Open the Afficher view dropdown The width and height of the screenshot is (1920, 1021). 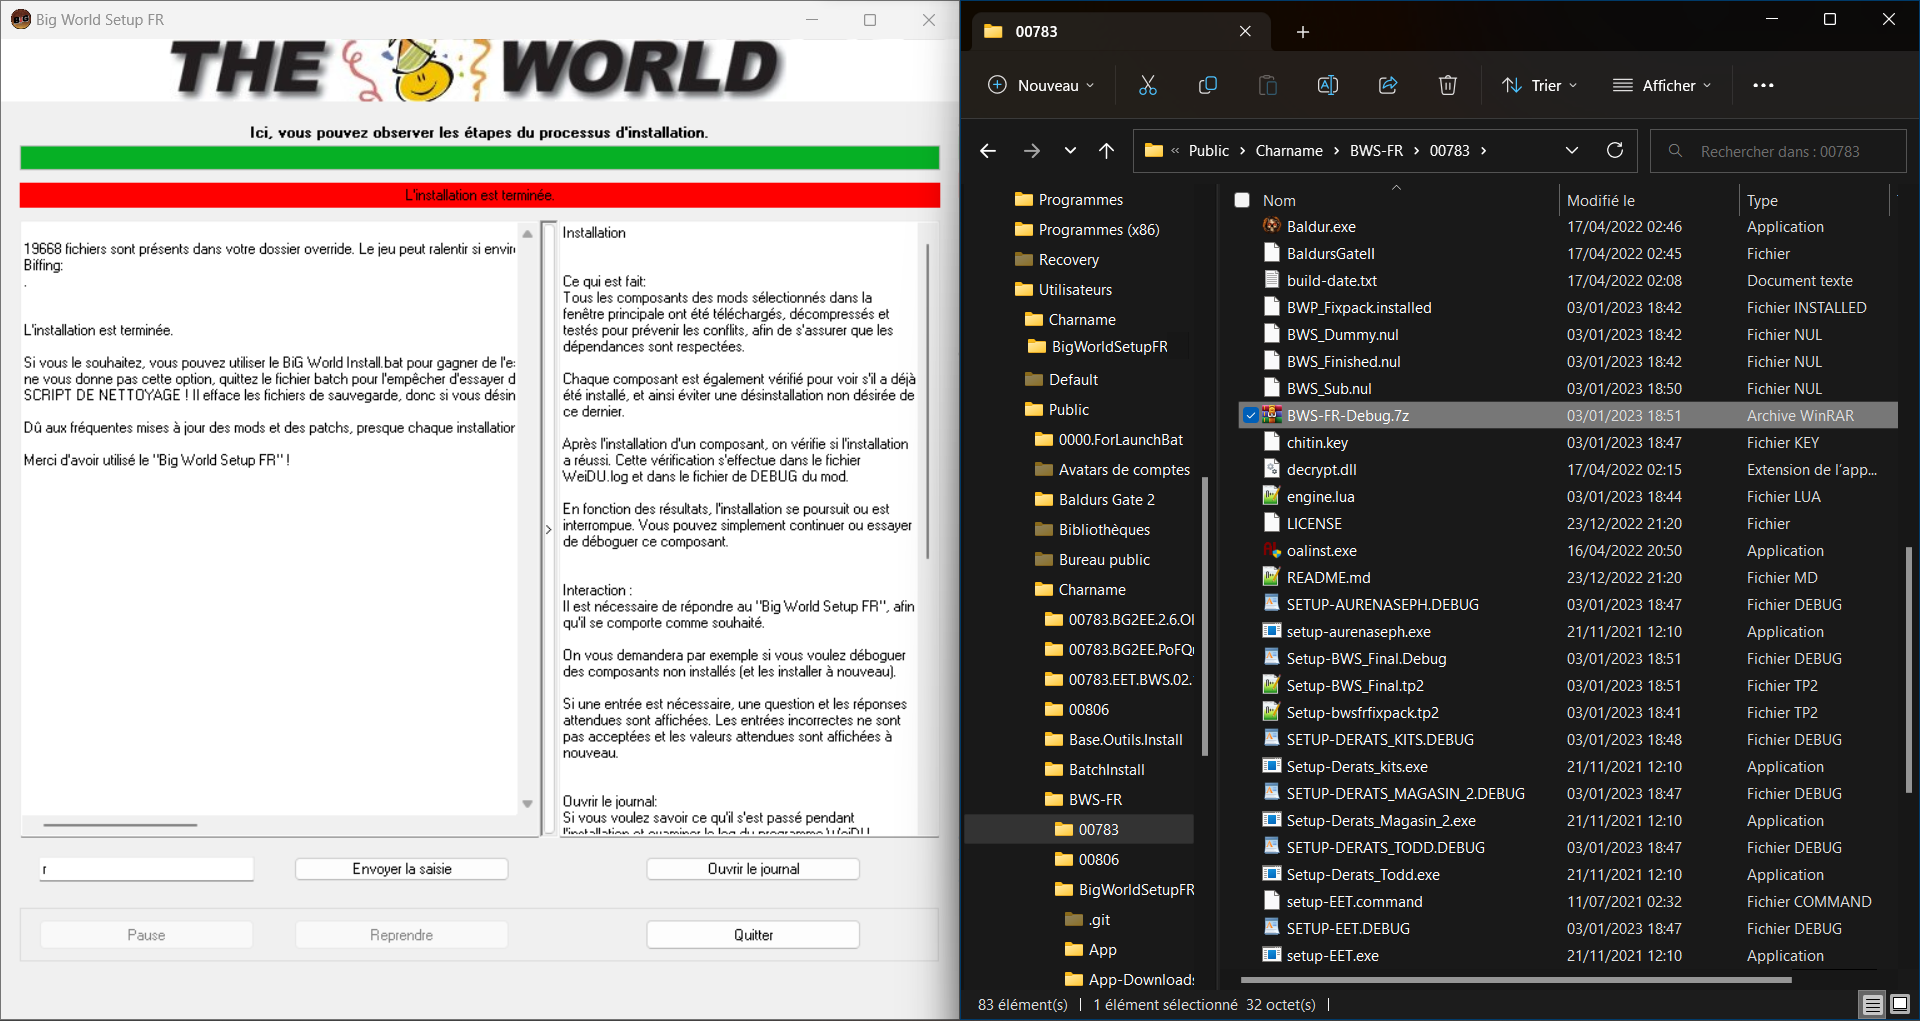pos(1662,85)
